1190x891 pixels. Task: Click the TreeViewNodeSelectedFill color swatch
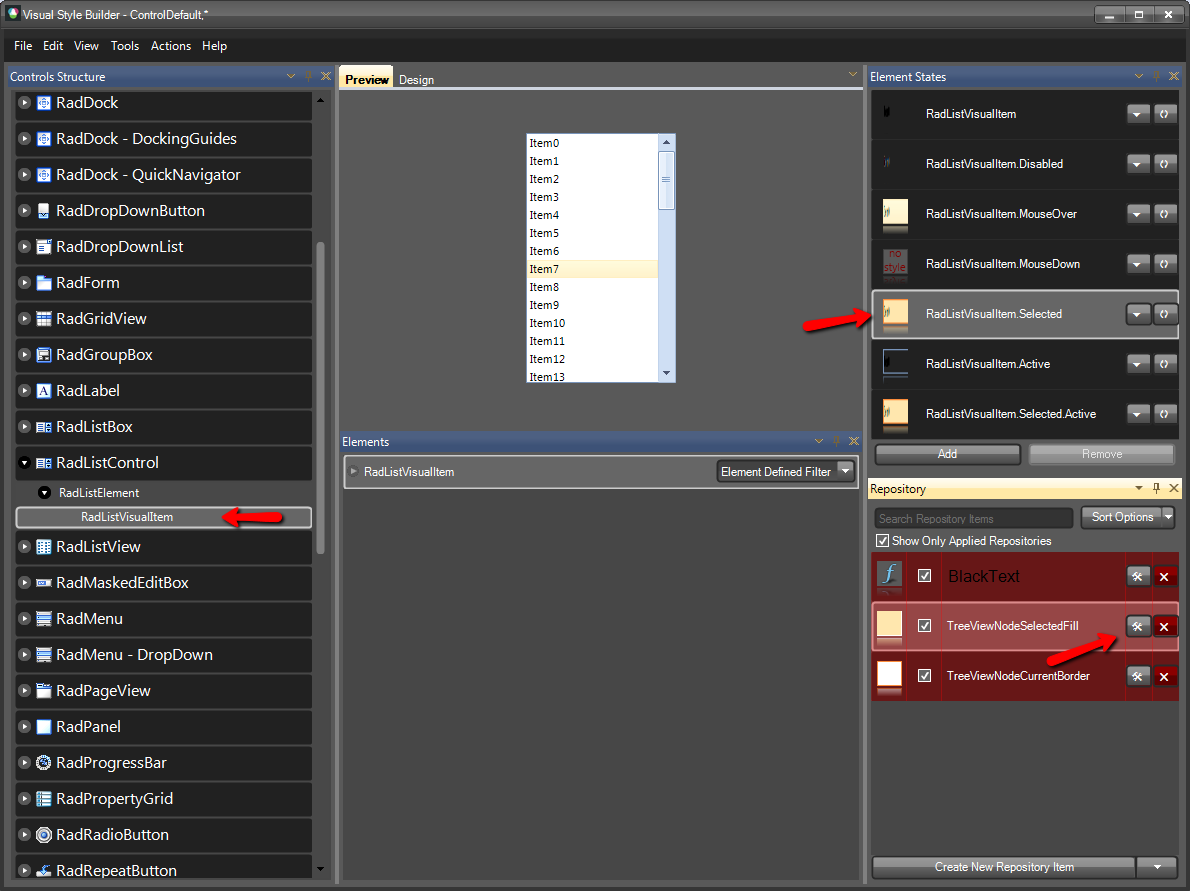tap(889, 626)
